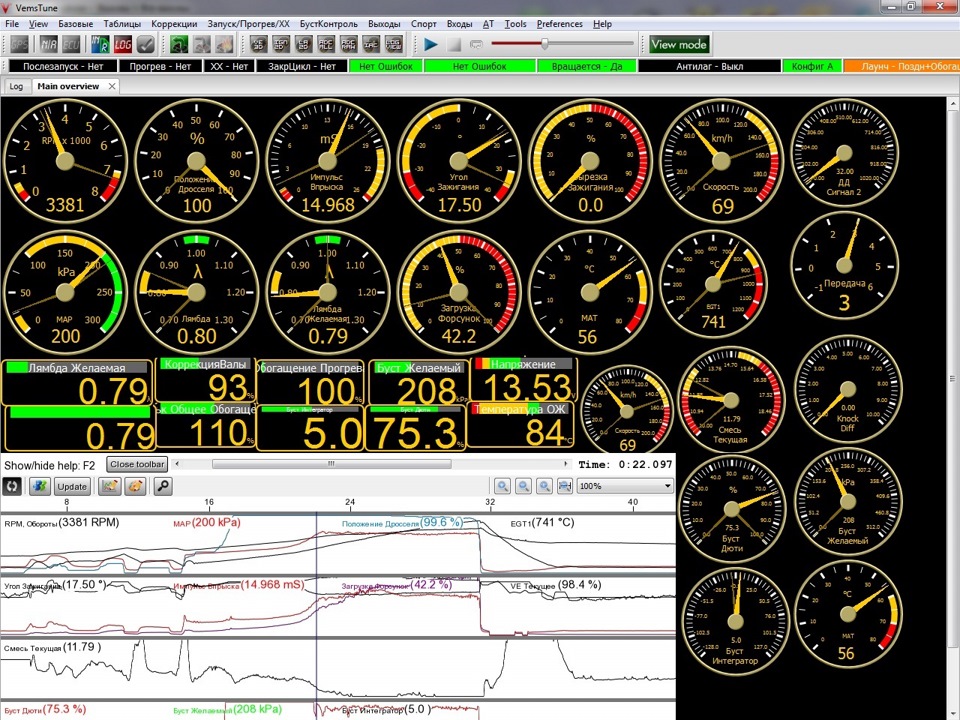
Task: Click the Close toolbar button
Action: 137,465
